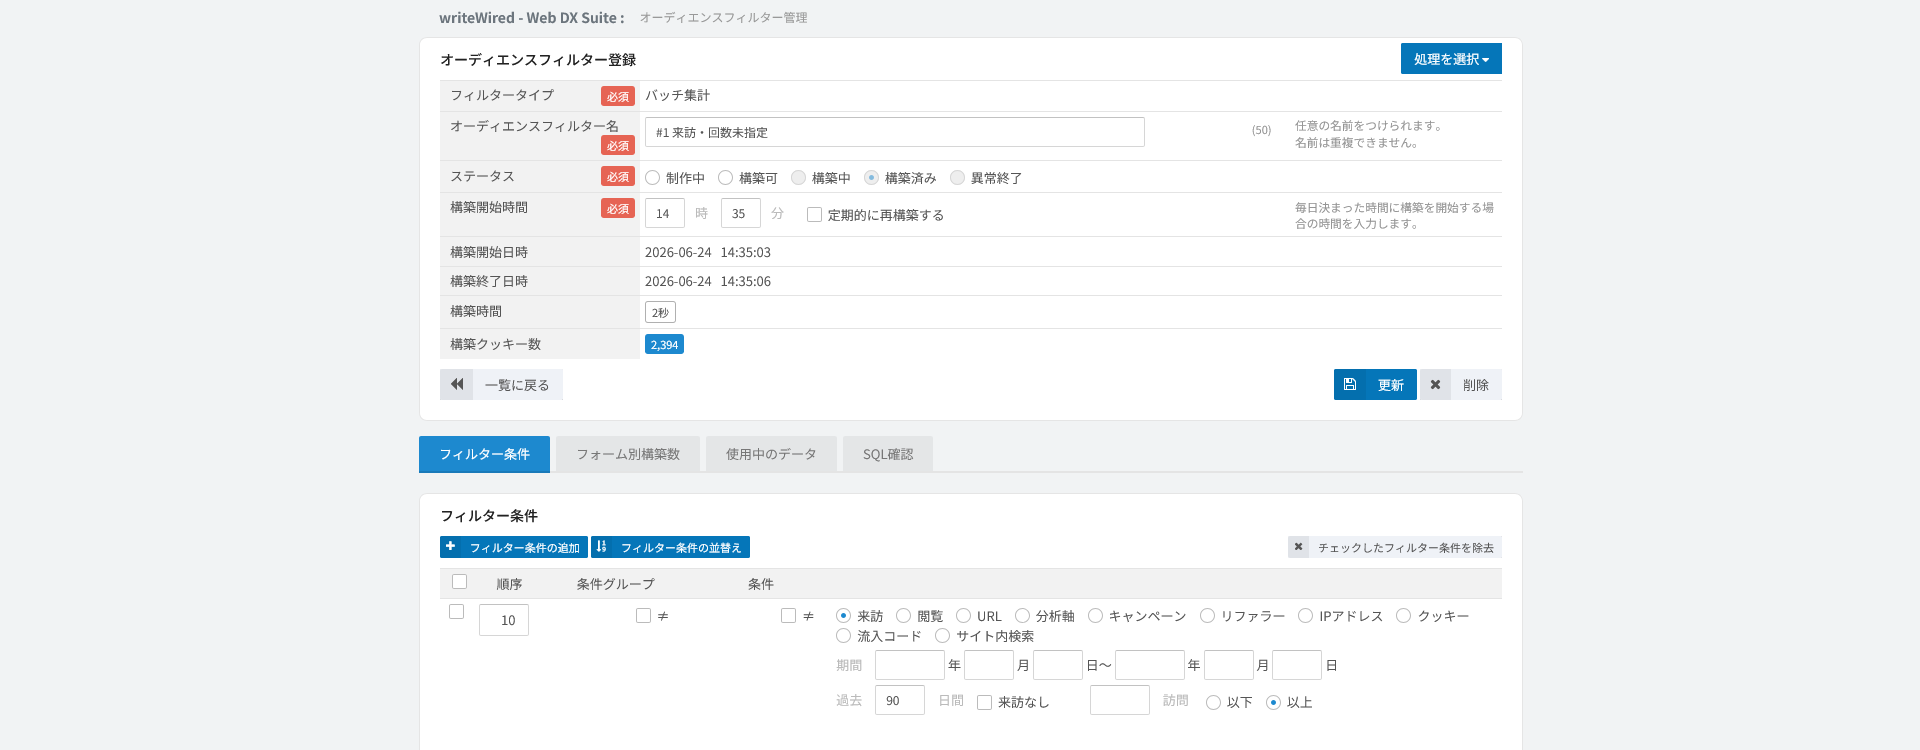Toggle the ≠ checkbox under 条件

[788, 616]
